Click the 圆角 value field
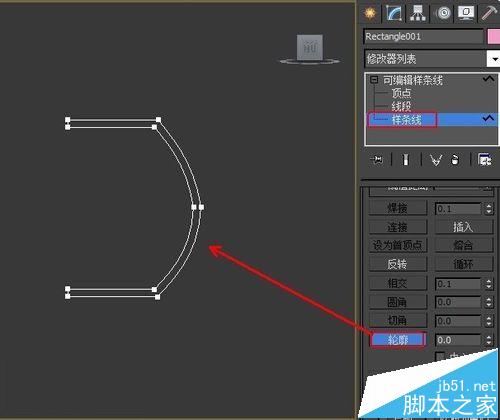The width and height of the screenshot is (500, 420). click(459, 302)
